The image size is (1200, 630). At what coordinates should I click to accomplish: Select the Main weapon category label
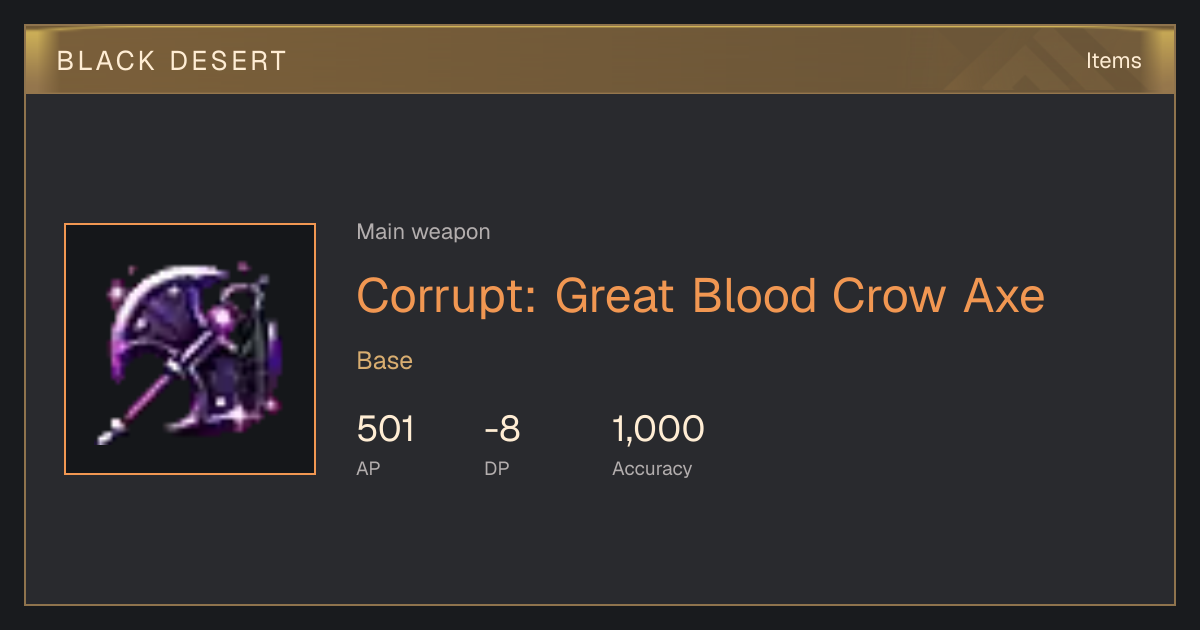[423, 233]
